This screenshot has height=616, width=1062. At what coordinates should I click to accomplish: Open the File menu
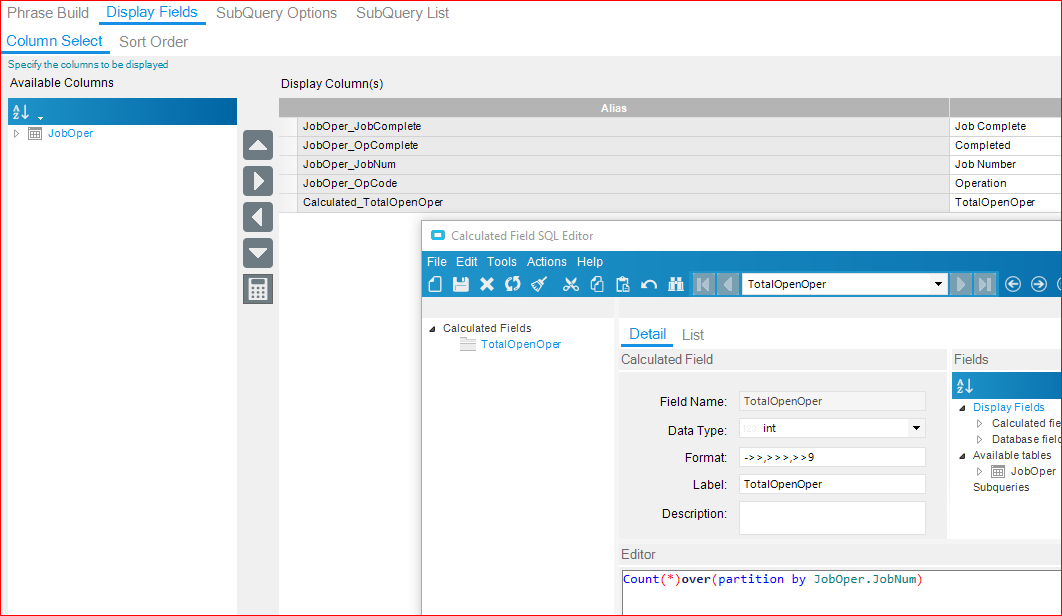[x=437, y=262]
